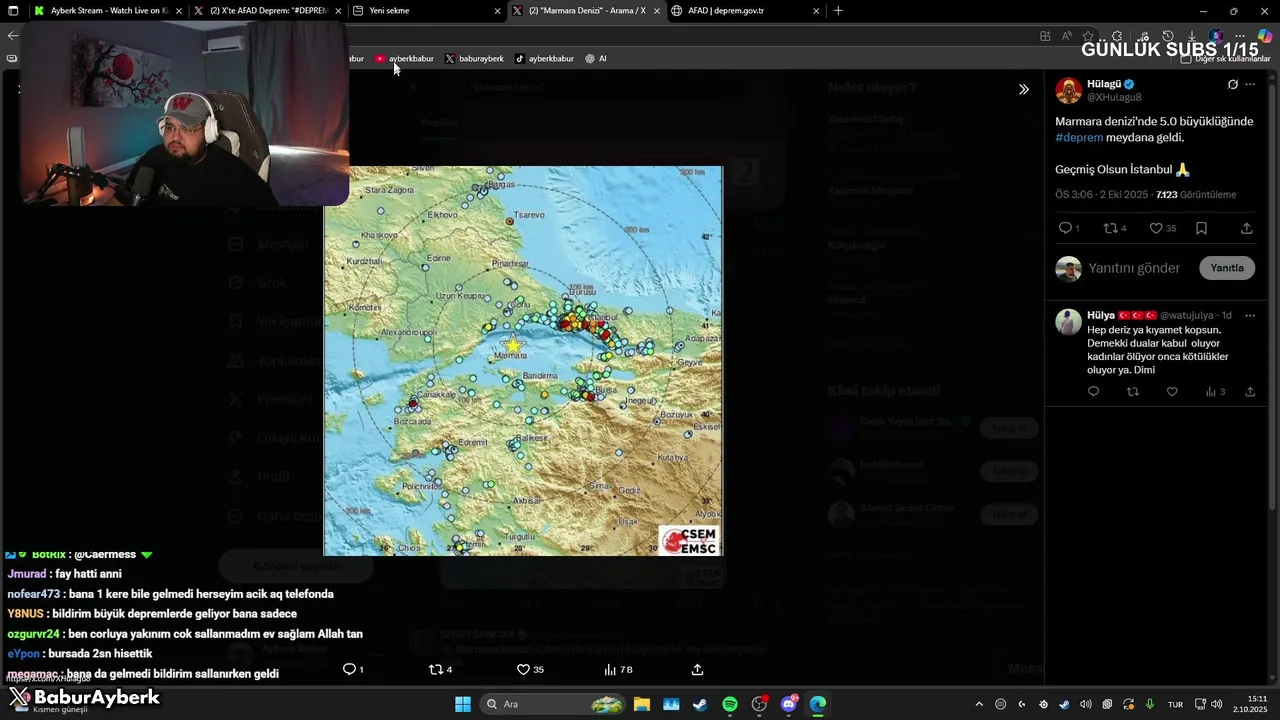Close the AFAD deprem.gov.tr tab
This screenshot has width=1280, height=720.
point(816,11)
